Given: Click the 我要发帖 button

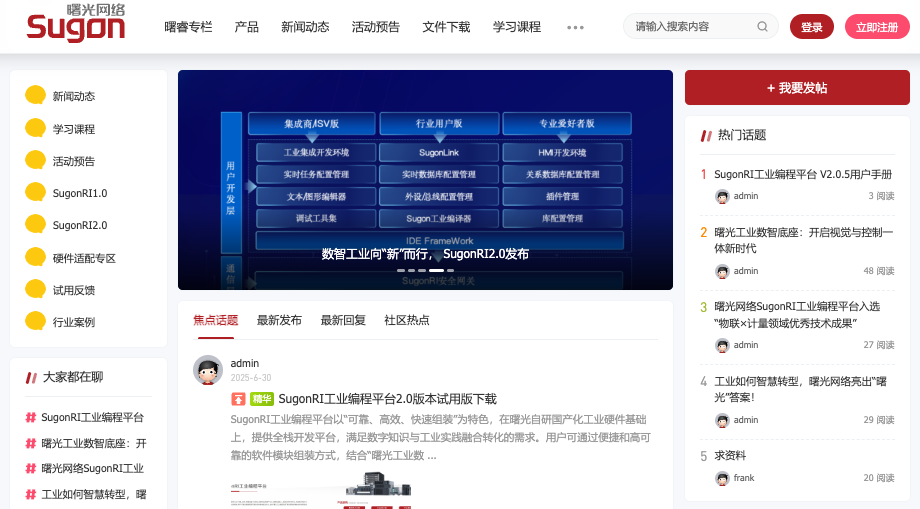Looking at the screenshot, I should point(797,88).
